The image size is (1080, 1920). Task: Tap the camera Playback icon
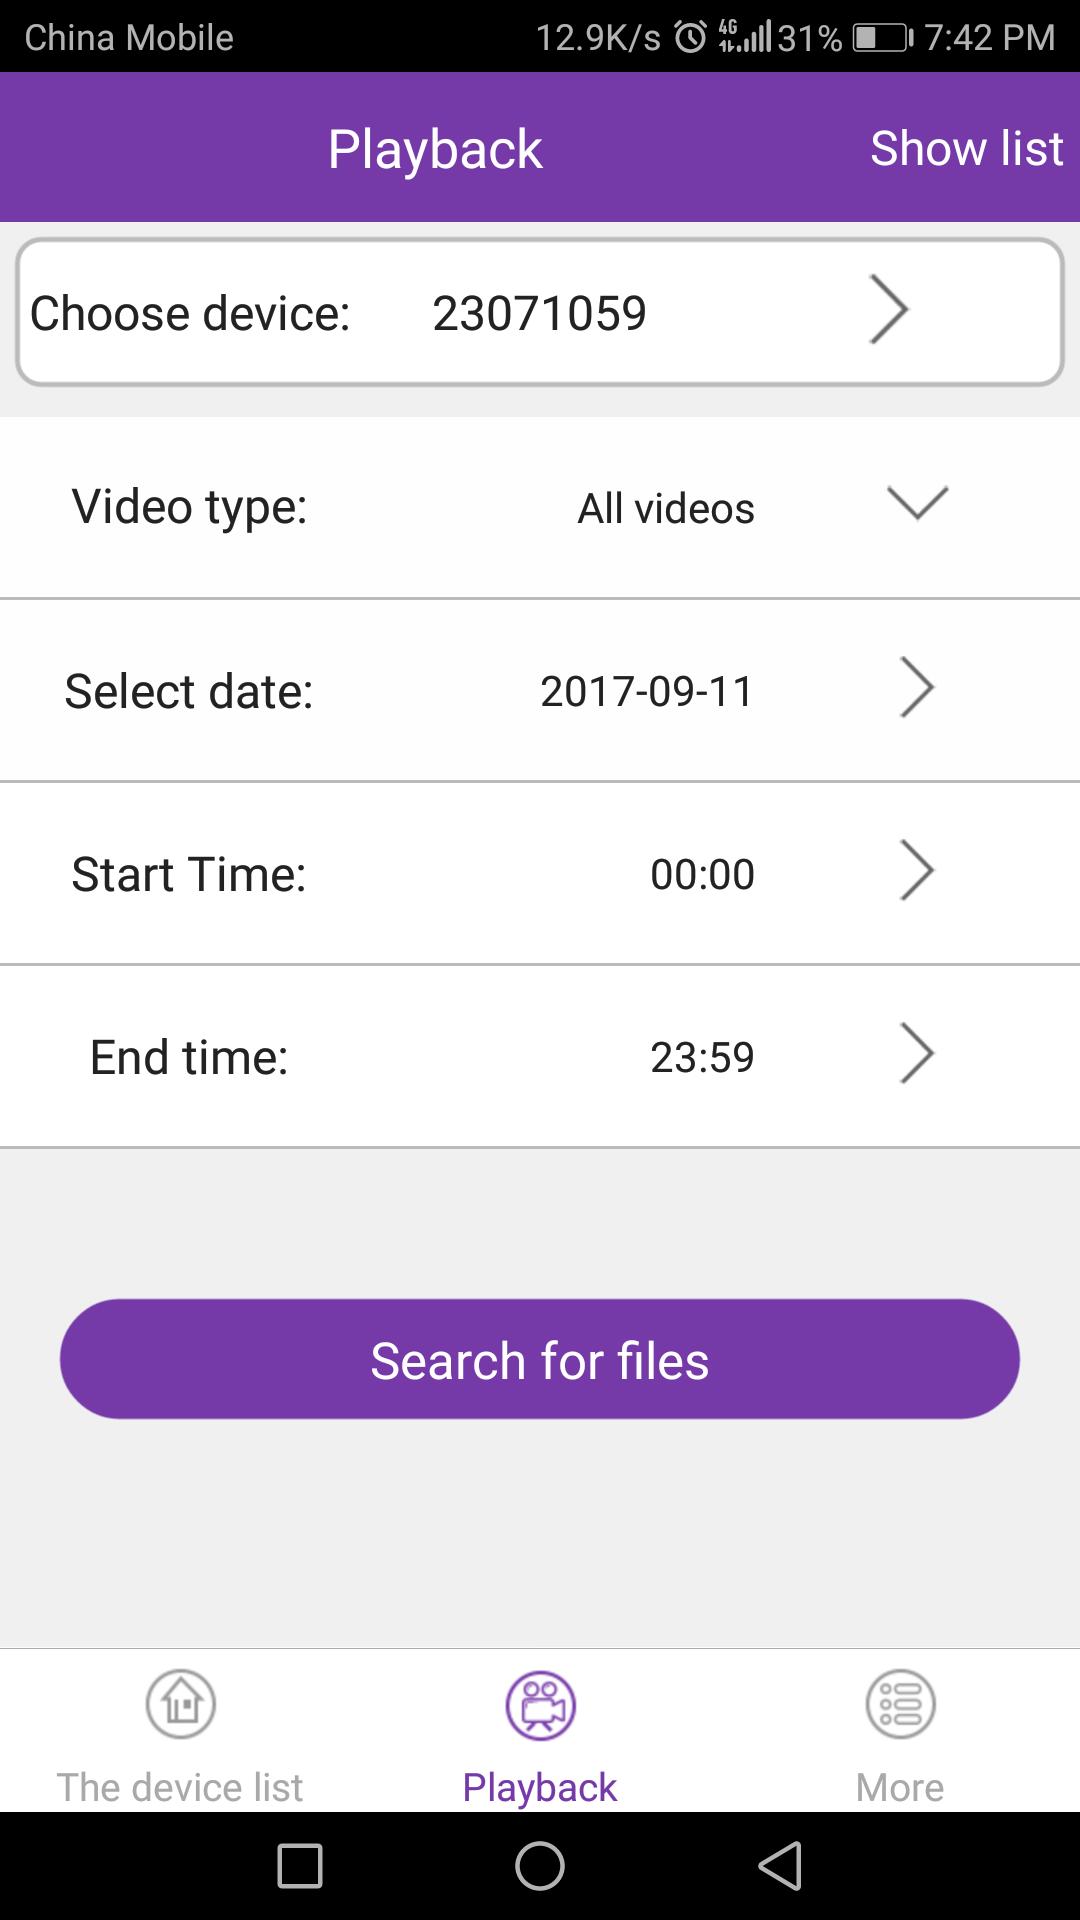point(540,1705)
